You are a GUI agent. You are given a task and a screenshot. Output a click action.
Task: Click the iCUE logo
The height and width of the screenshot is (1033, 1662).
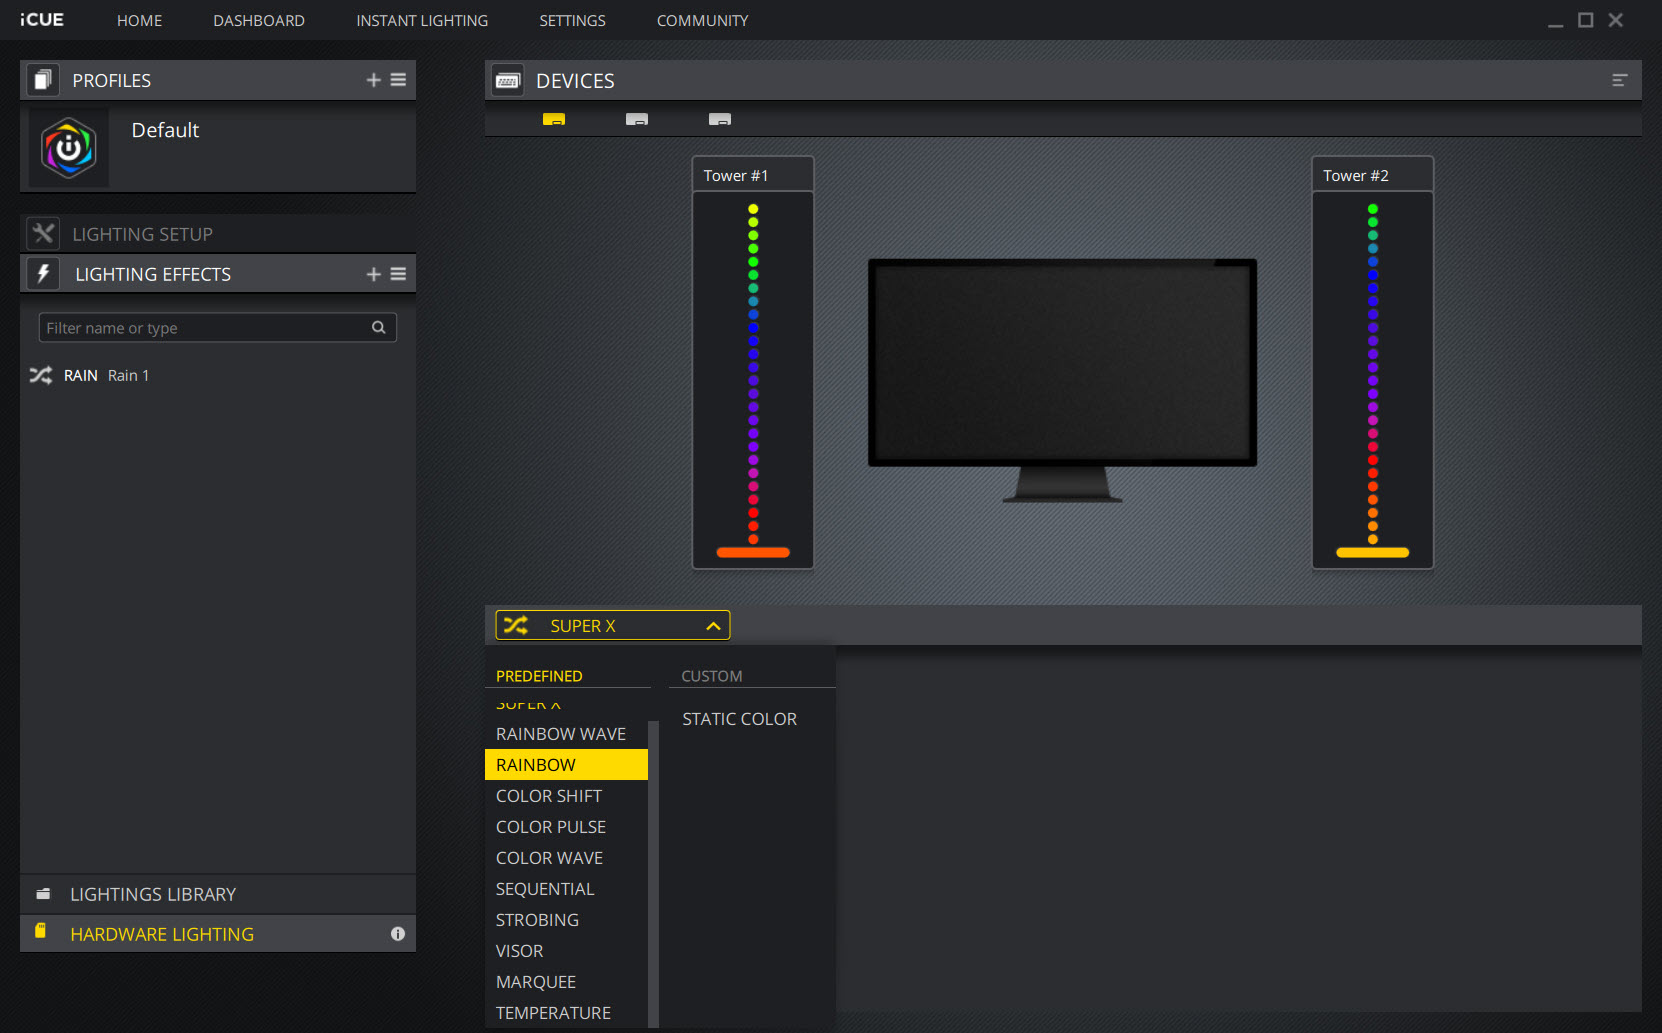42,20
